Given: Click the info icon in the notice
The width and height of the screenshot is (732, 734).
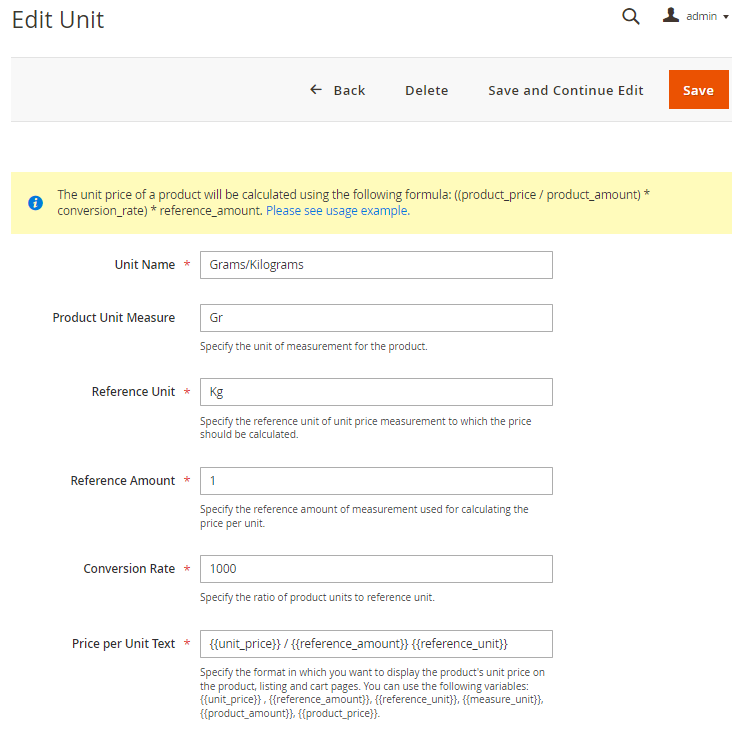Looking at the screenshot, I should 36,203.
